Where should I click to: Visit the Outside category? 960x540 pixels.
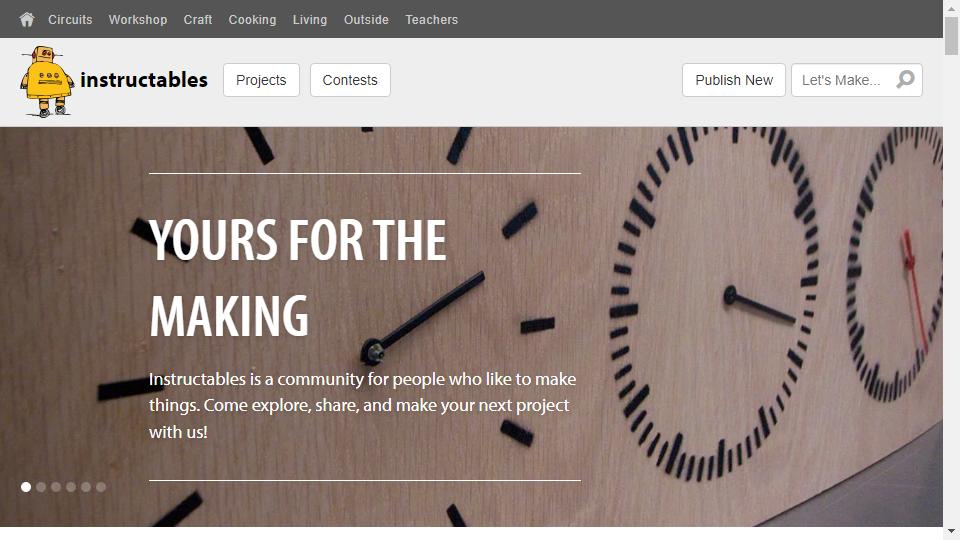click(x=366, y=20)
